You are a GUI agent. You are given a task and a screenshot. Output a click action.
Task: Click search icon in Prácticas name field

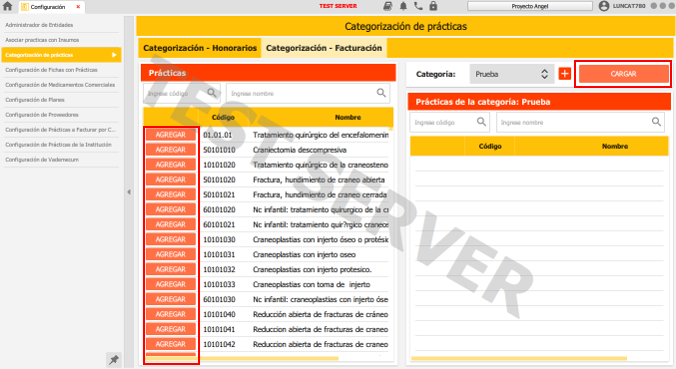point(381,93)
